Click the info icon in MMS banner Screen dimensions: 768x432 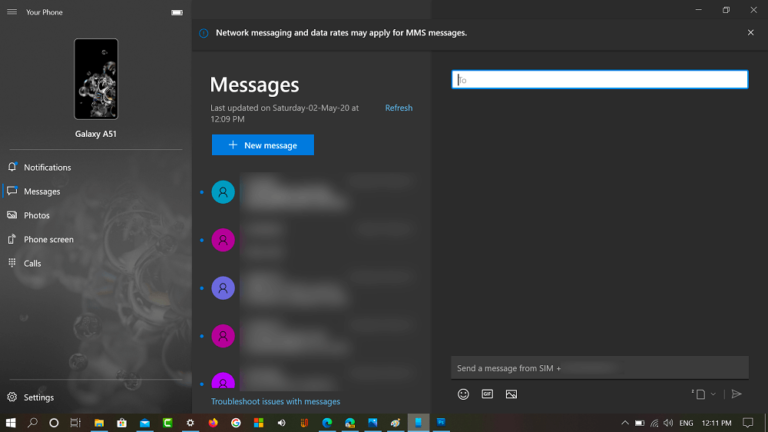click(x=204, y=33)
